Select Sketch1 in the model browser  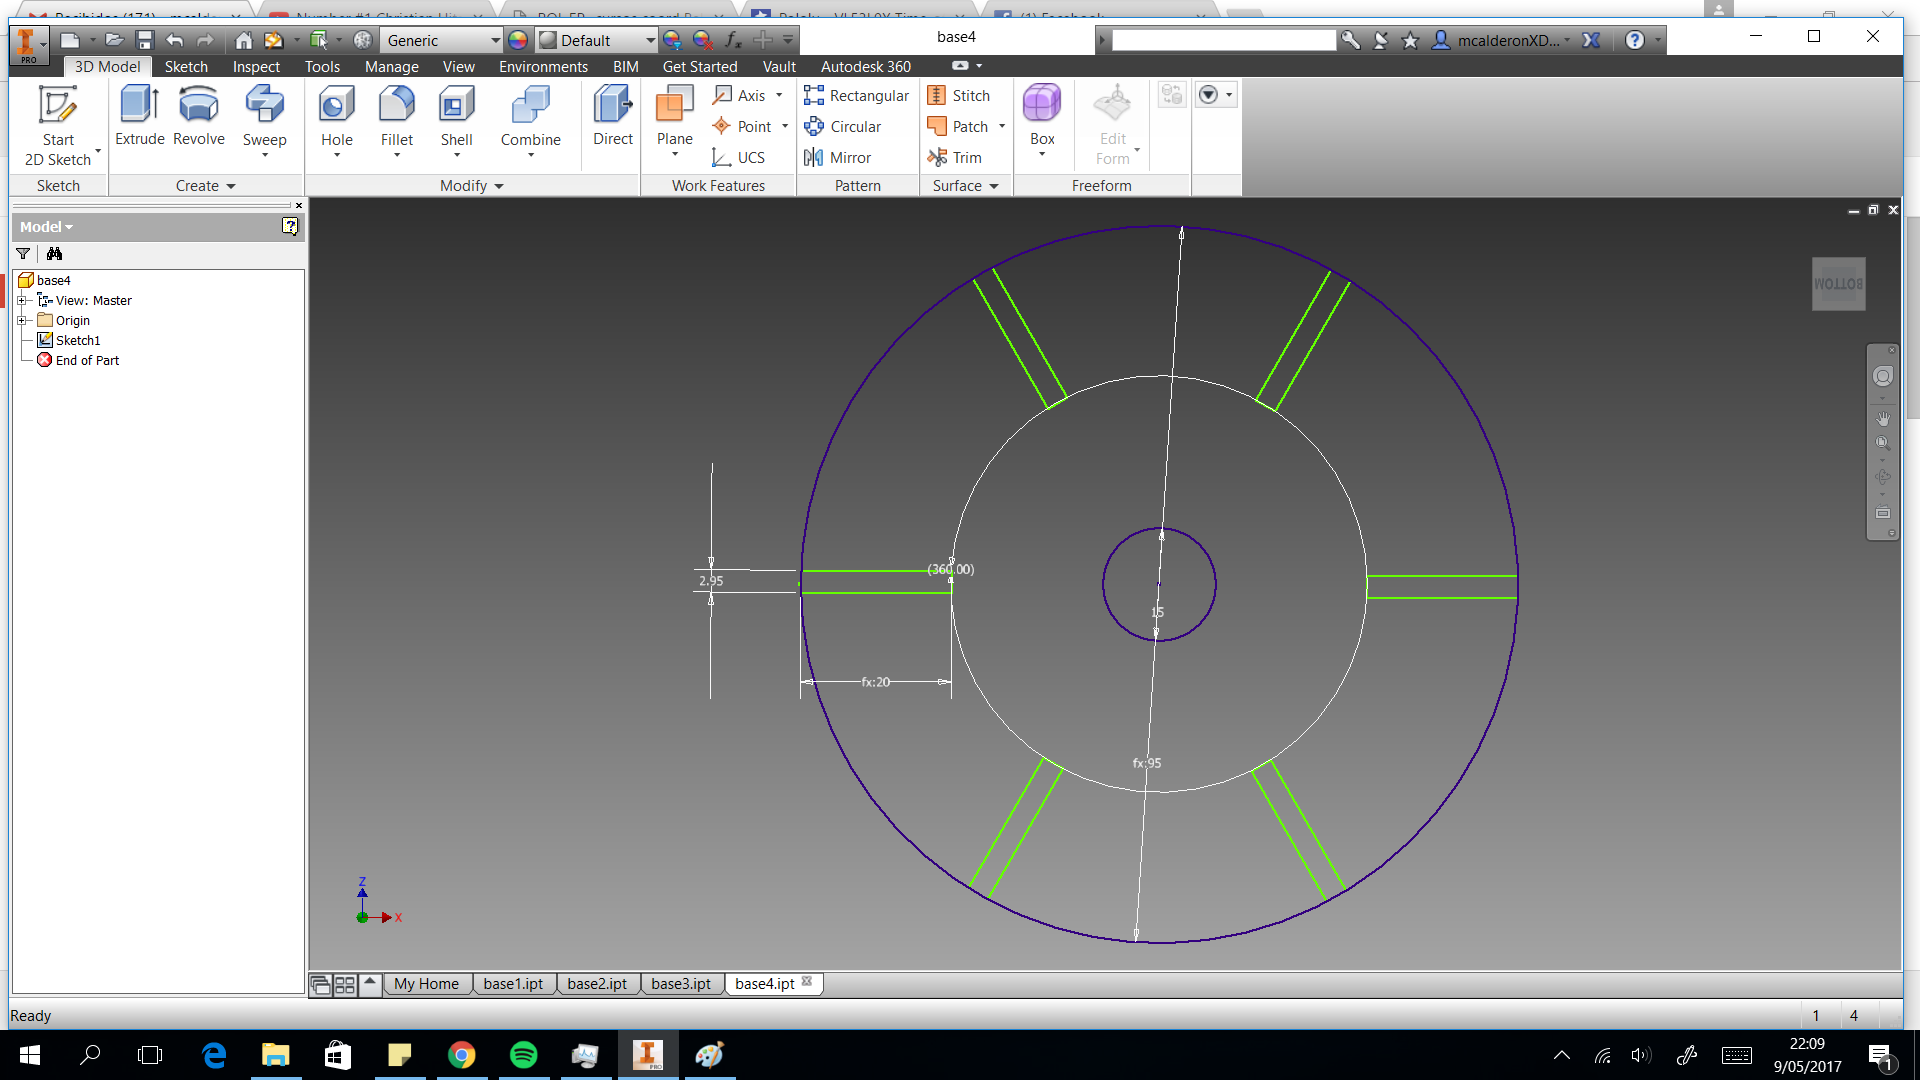point(77,340)
